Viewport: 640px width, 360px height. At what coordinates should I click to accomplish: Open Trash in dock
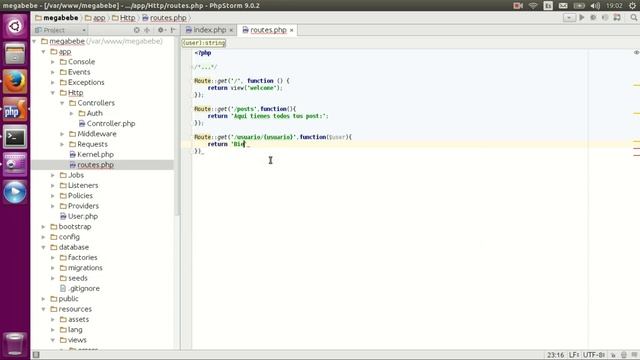pos(15,344)
